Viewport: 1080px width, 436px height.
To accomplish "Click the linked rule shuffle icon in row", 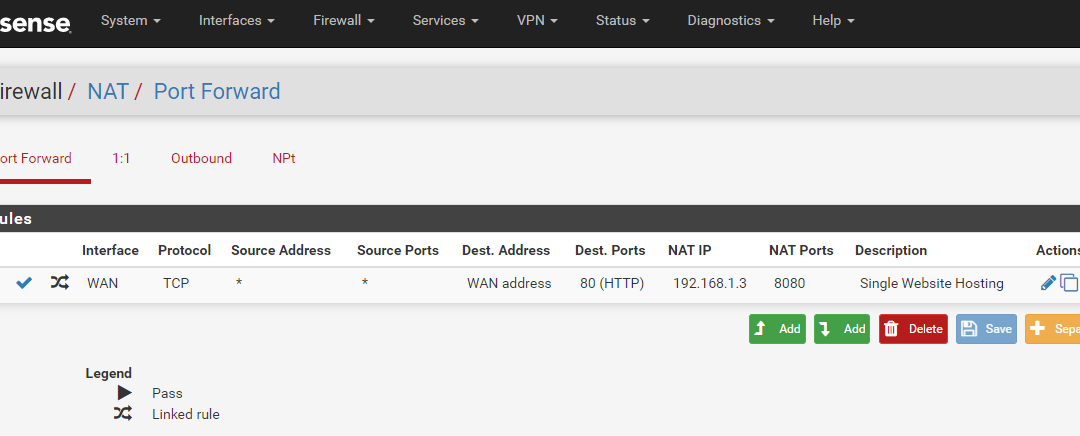I will [59, 282].
